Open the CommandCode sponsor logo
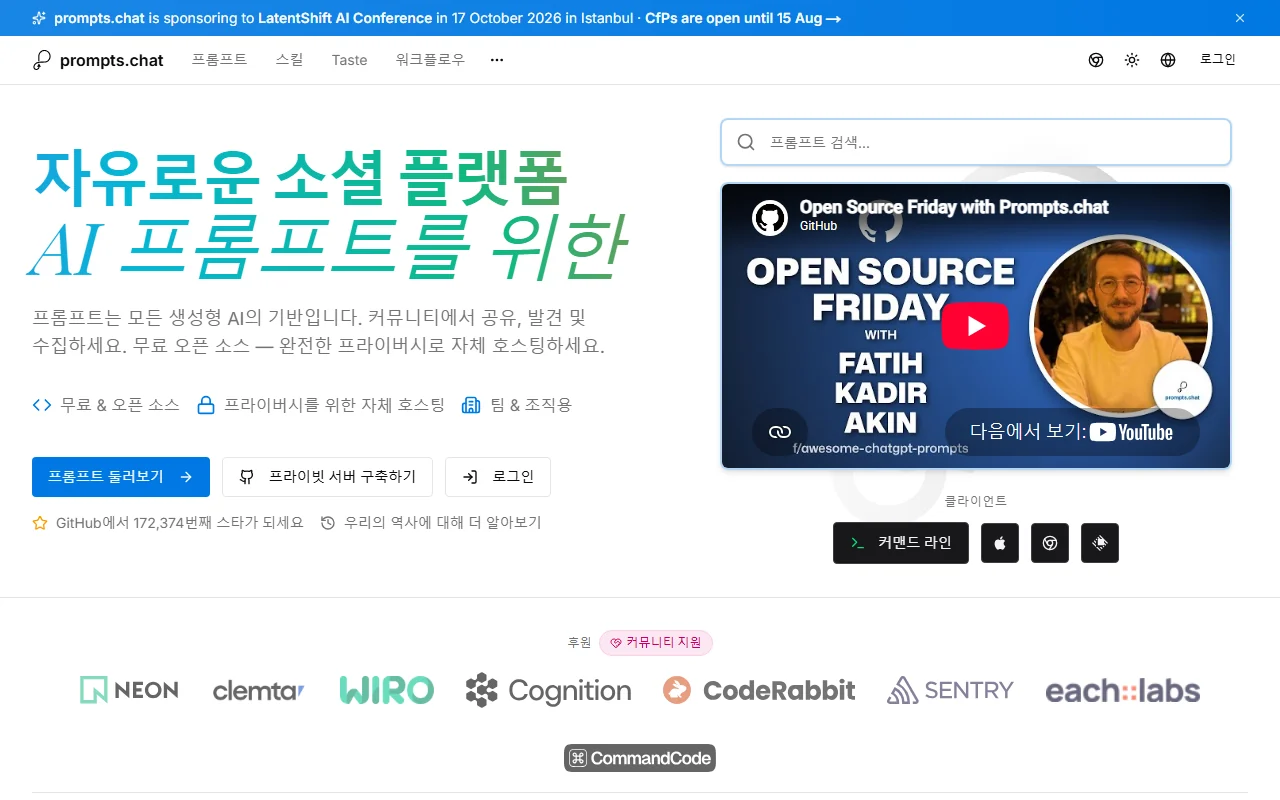The height and width of the screenshot is (800, 1280). (640, 758)
